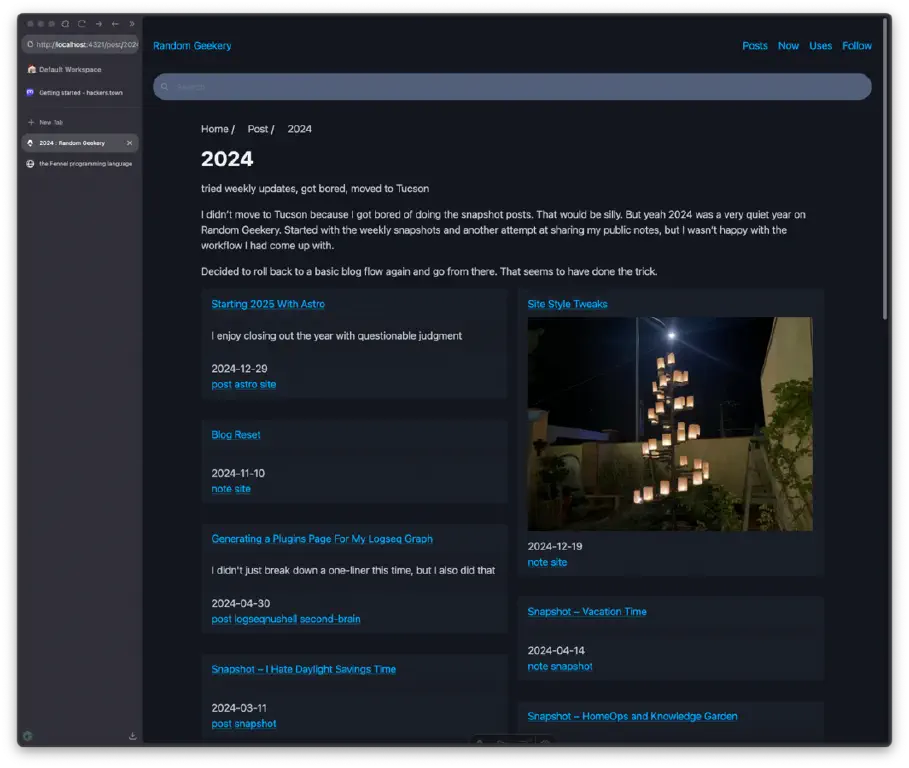Viewport: 909px width, 768px height.
Task: Click the plus icon for New Tab
Action: point(31,122)
